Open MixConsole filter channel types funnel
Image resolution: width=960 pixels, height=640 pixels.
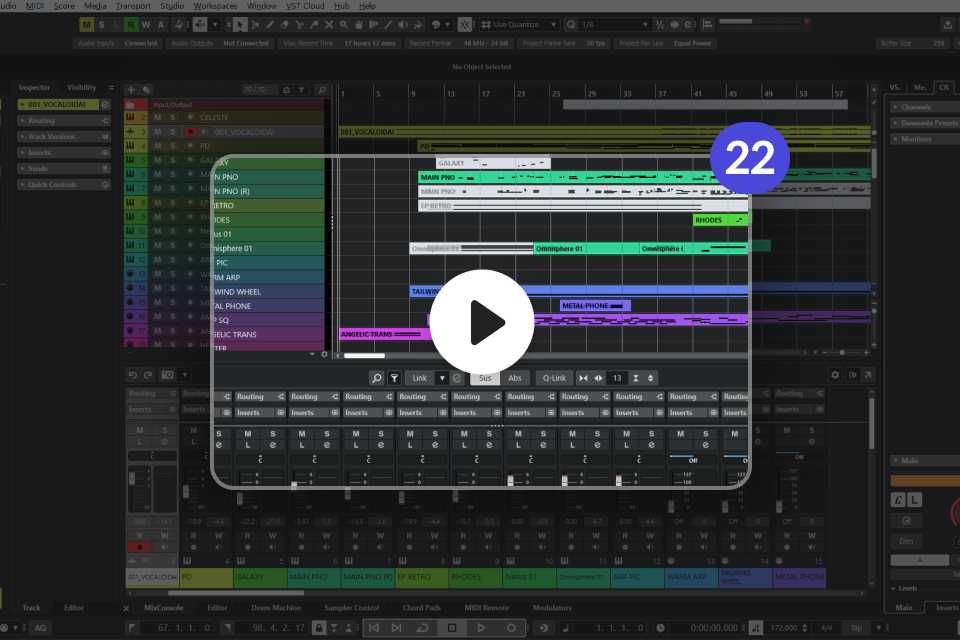(x=395, y=378)
